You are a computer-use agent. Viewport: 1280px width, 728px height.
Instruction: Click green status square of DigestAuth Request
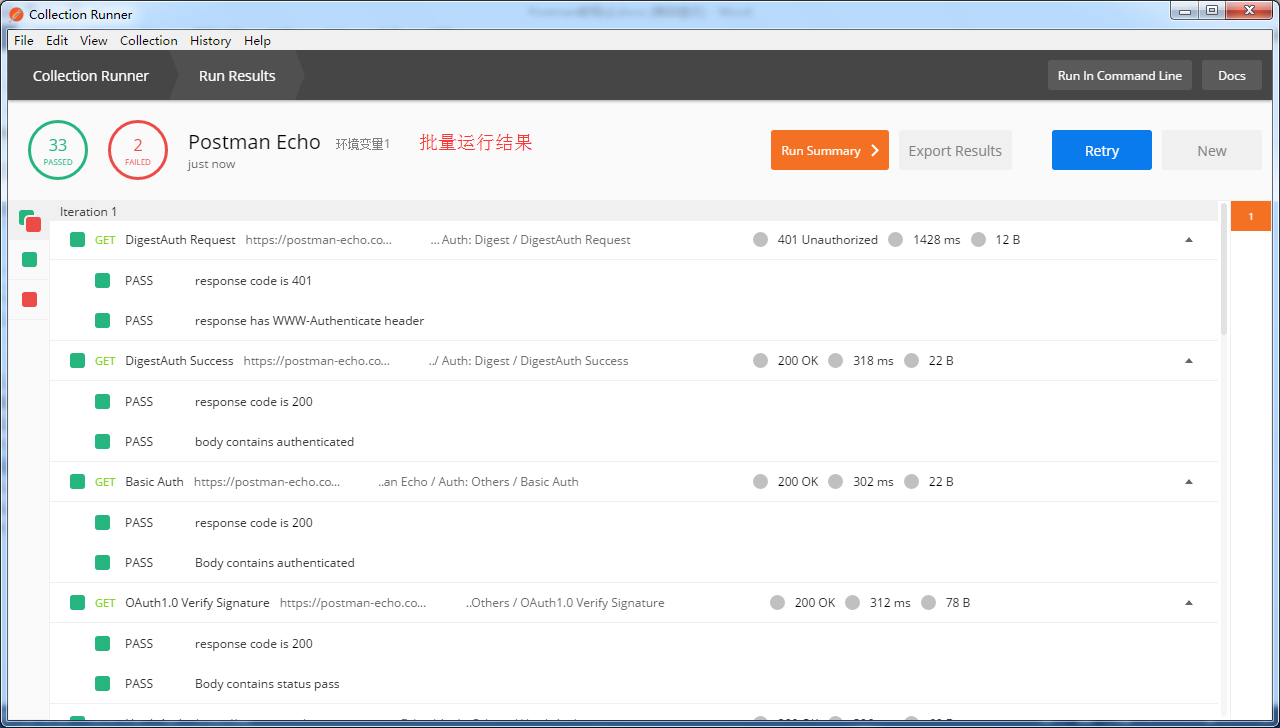coord(77,240)
